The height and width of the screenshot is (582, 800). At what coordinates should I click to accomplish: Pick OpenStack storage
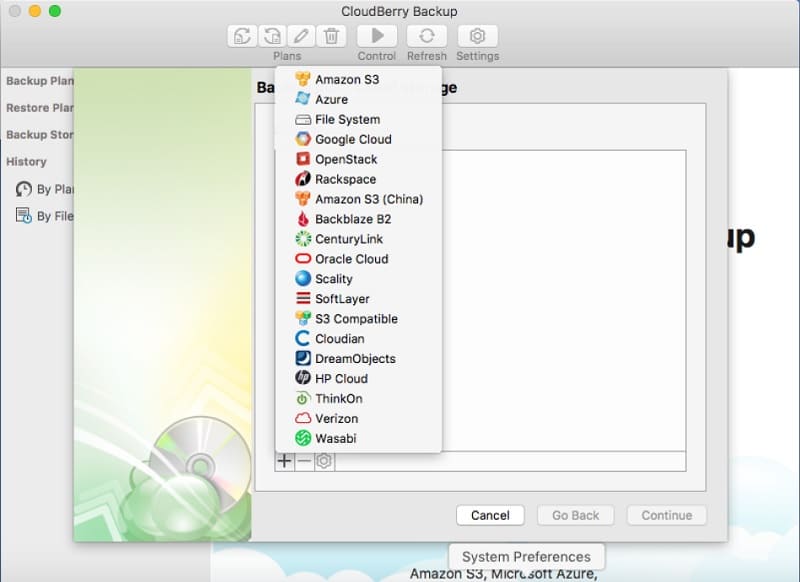point(358,159)
